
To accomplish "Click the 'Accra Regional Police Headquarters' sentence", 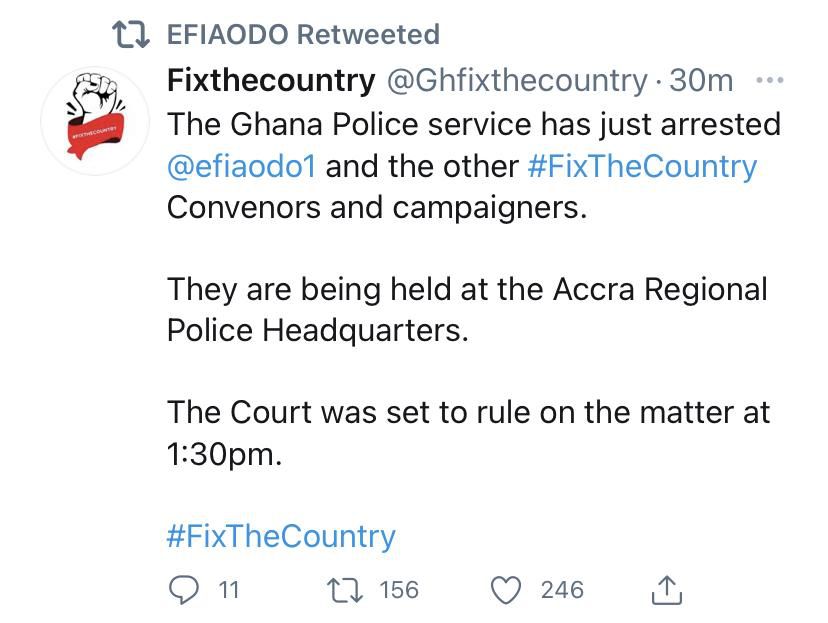I will (466, 309).
